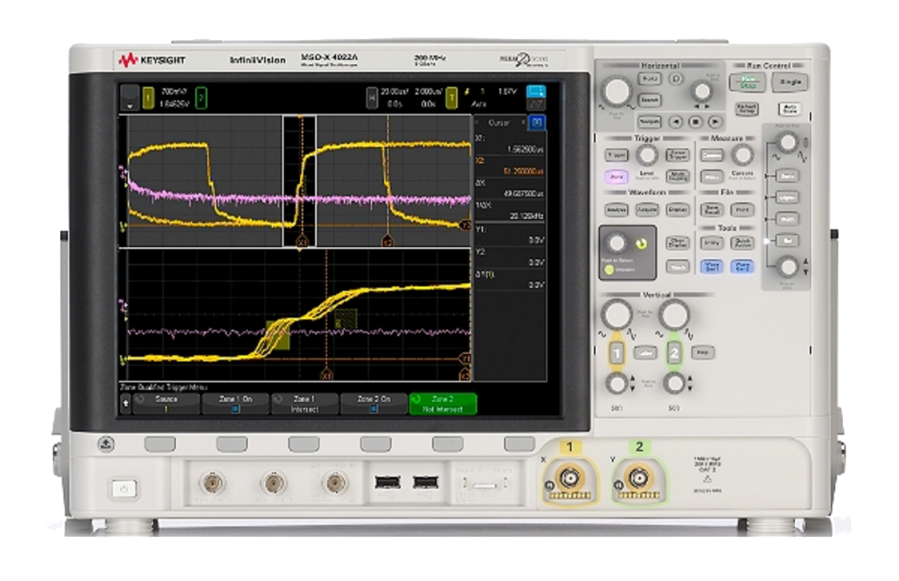Screen dimensions: 899x581
Task: Click the Trigger key
Action: 616,155
